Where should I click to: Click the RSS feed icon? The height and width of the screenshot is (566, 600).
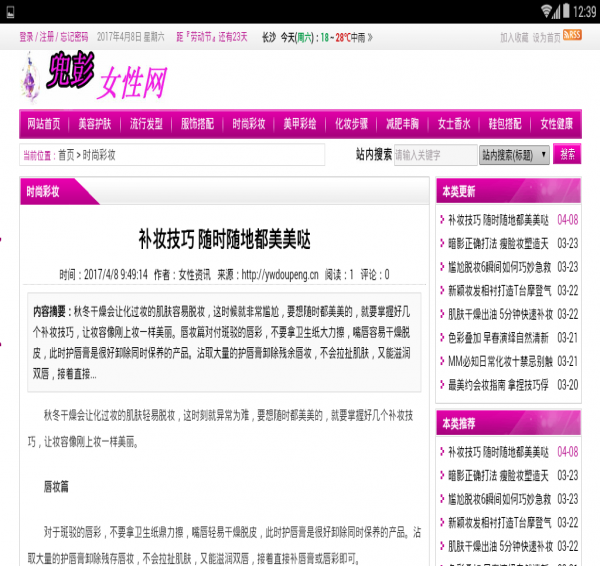[572, 35]
